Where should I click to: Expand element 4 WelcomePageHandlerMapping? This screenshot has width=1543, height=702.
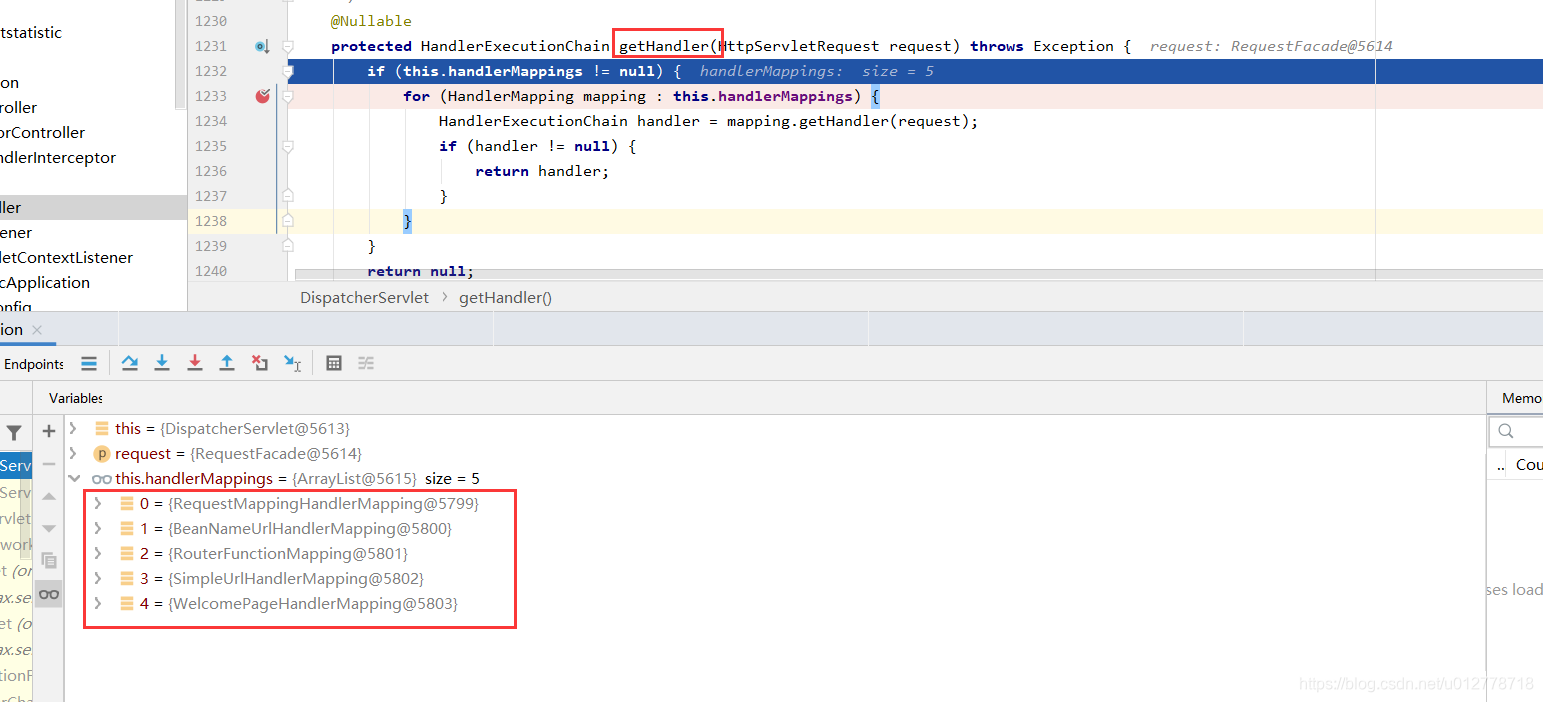[x=98, y=604]
